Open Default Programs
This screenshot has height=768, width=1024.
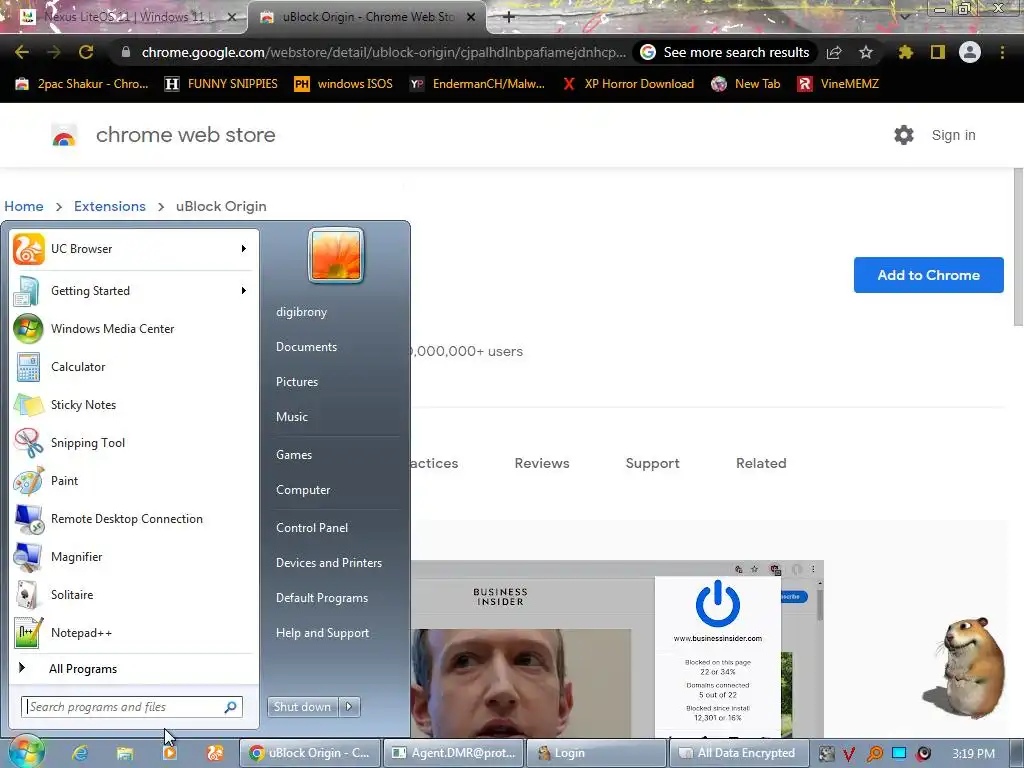322,598
